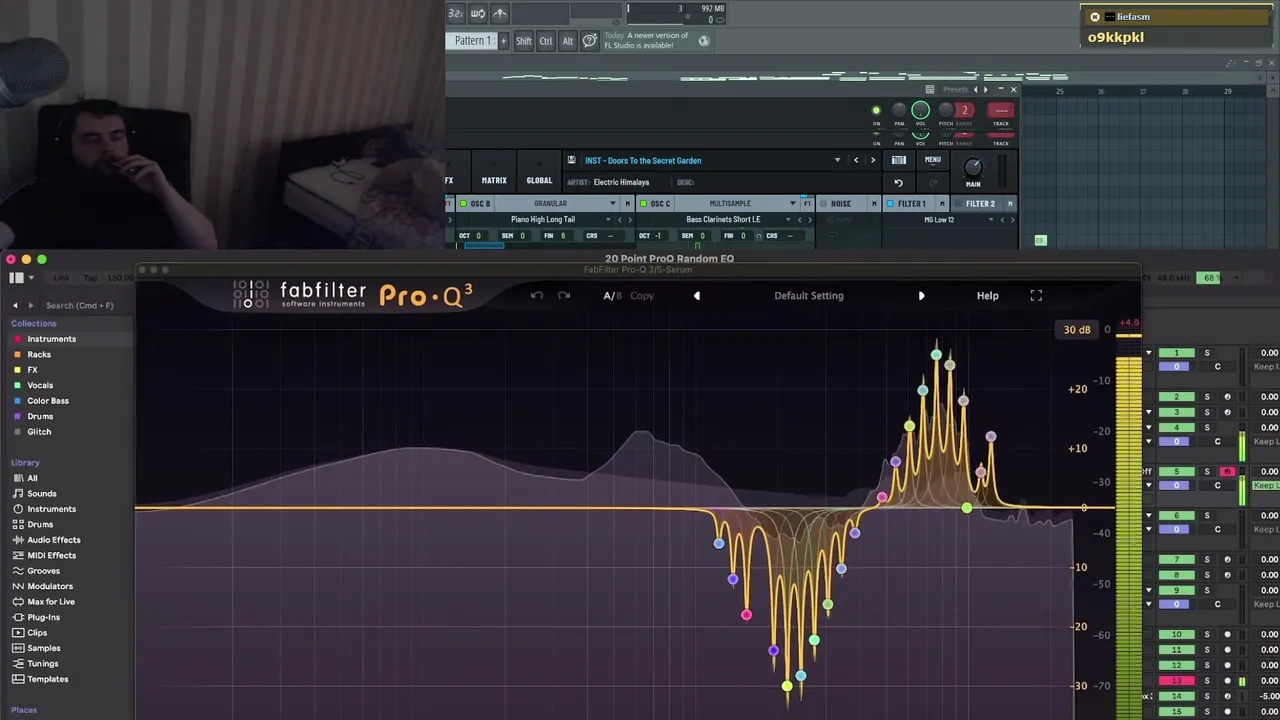Click the FL plugin window options icon beside Presets
This screenshot has height=720, width=1280.
(930, 90)
